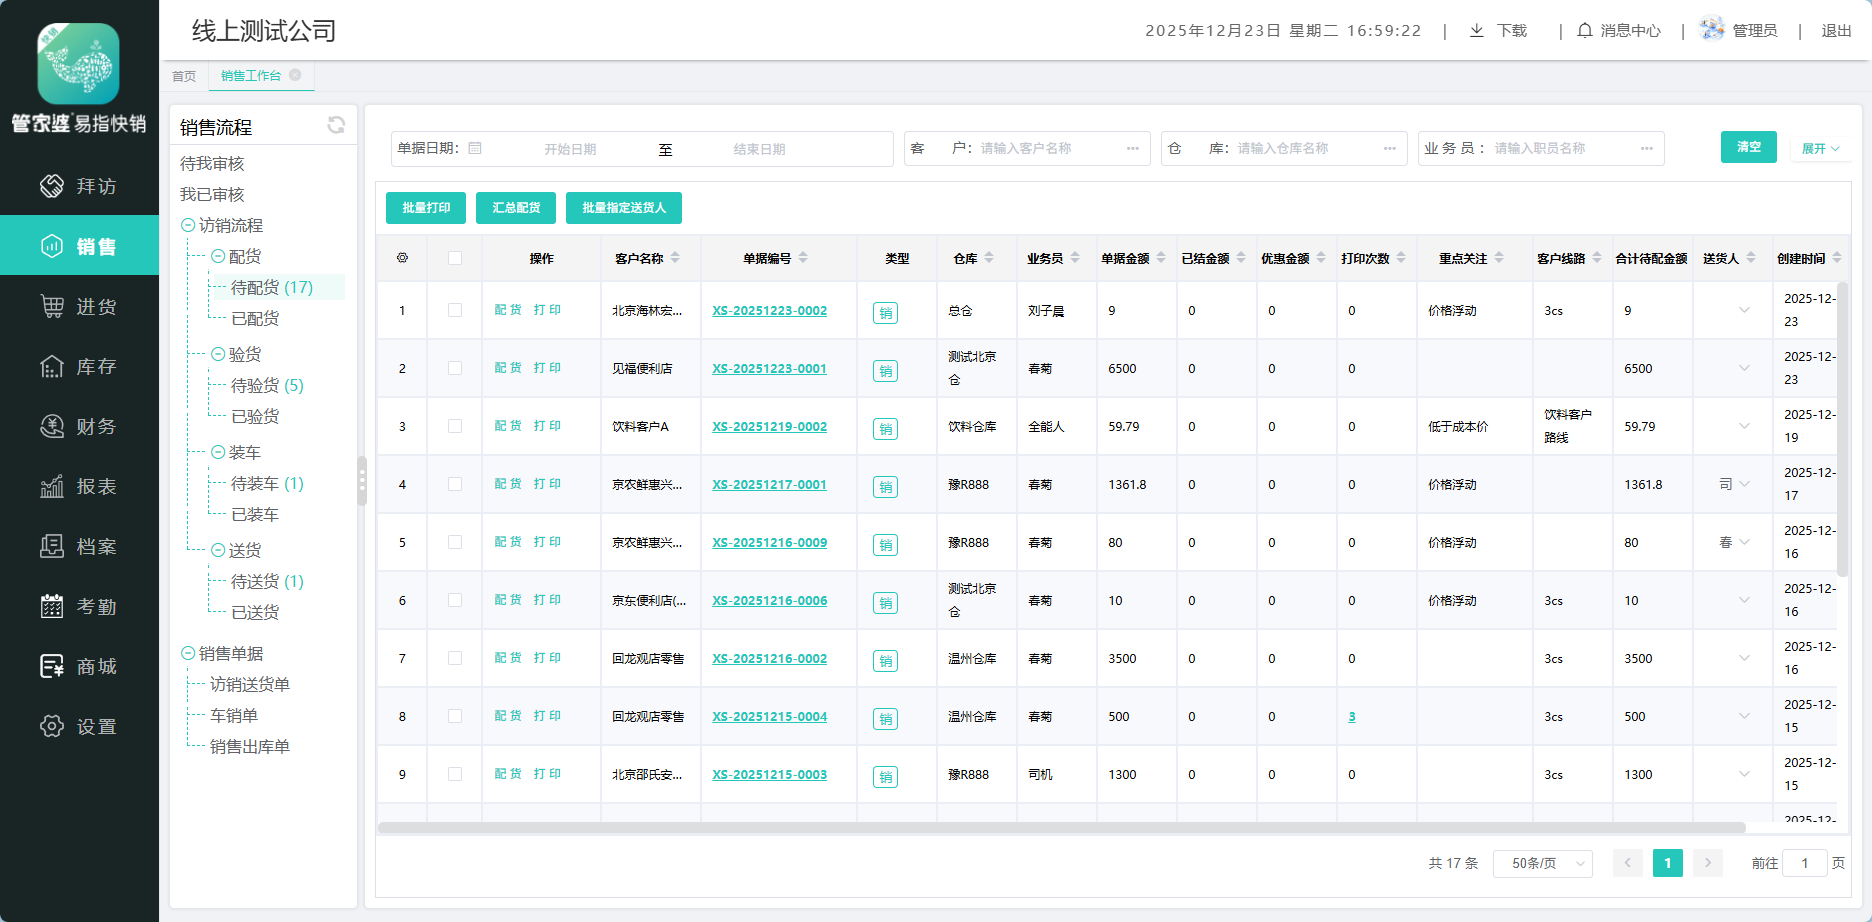Open the 拜访 visit module
The image size is (1872, 922).
click(79, 186)
